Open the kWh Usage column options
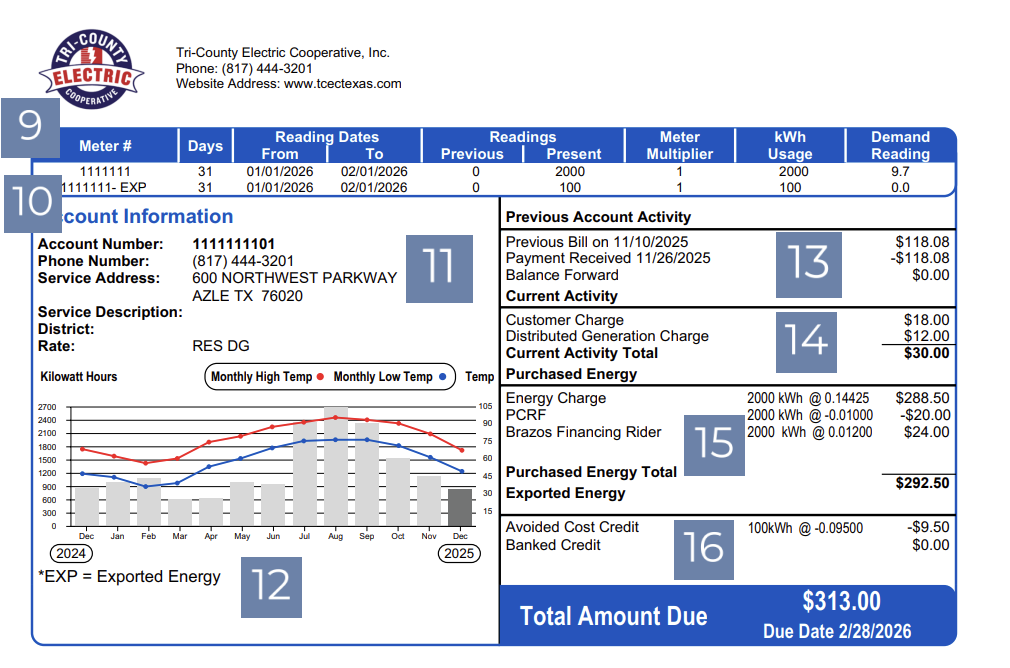The image size is (1010, 668). coord(789,145)
